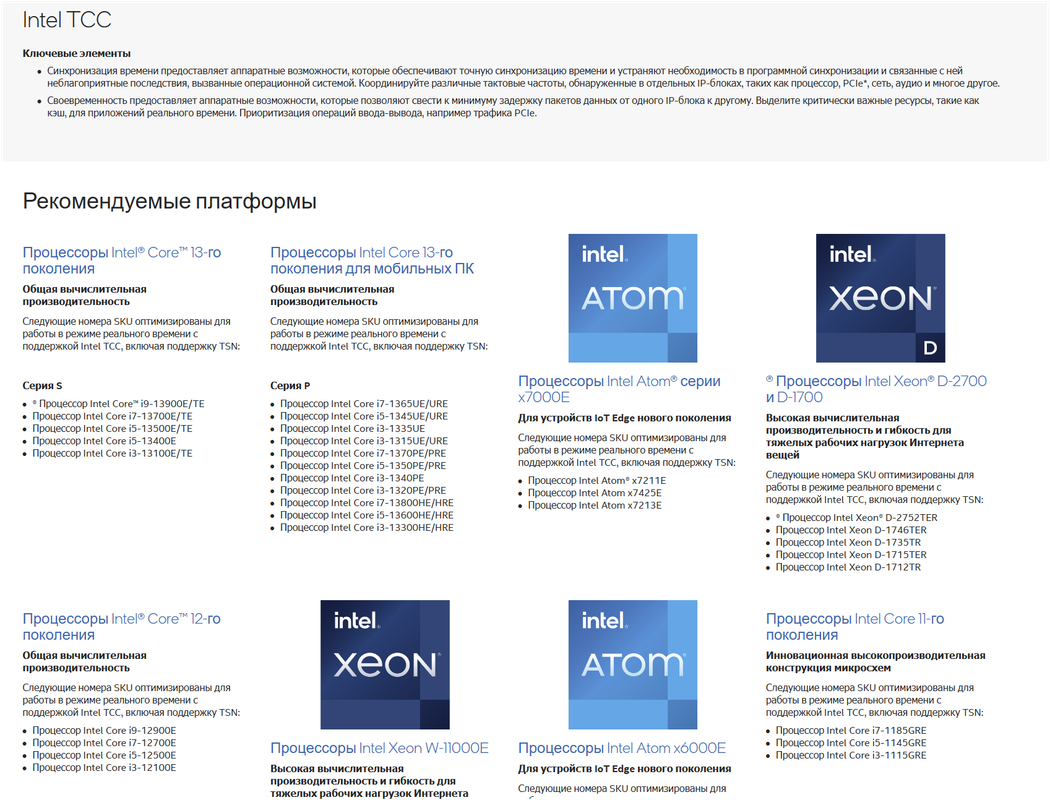Select list item Intel Core i7-13700E/TE
The image size is (1050, 800).
coord(112,416)
